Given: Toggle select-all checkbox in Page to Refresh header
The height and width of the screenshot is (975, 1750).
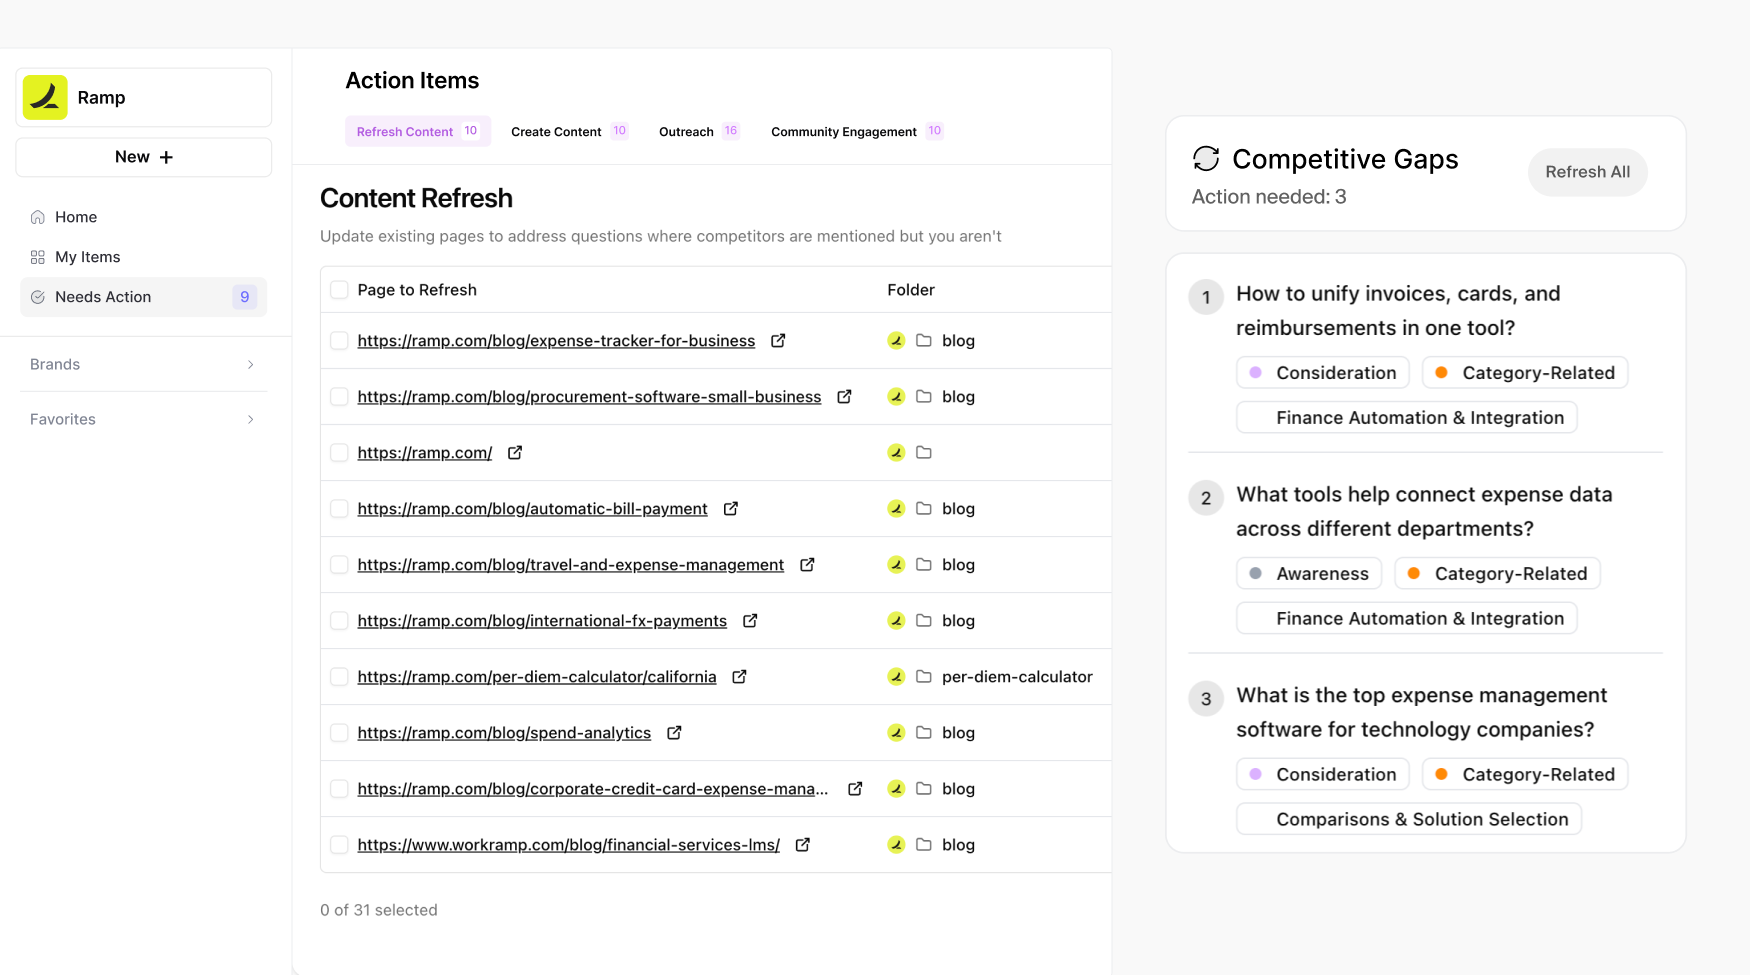Looking at the screenshot, I should (x=339, y=290).
